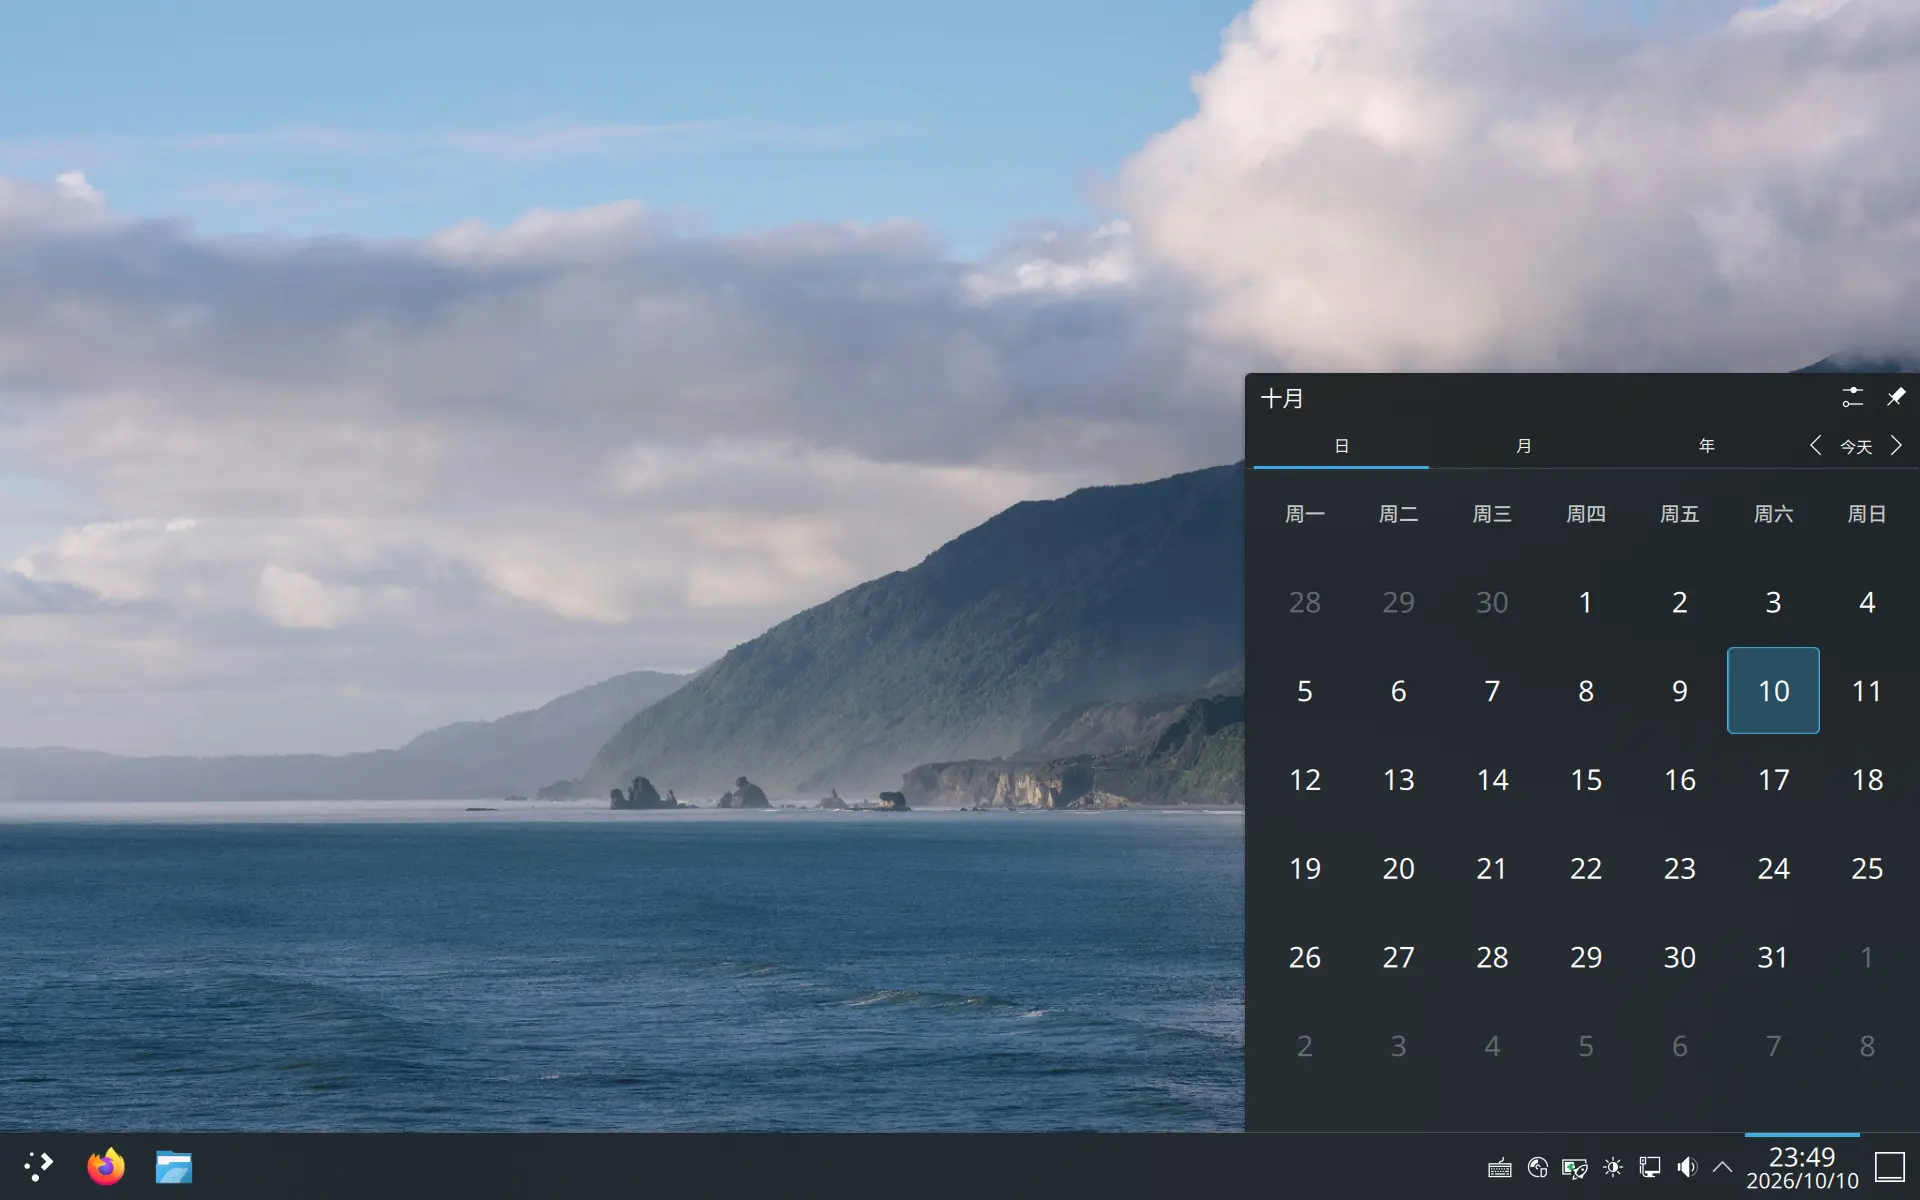Go to the previous month with left chevron

tap(1815, 446)
